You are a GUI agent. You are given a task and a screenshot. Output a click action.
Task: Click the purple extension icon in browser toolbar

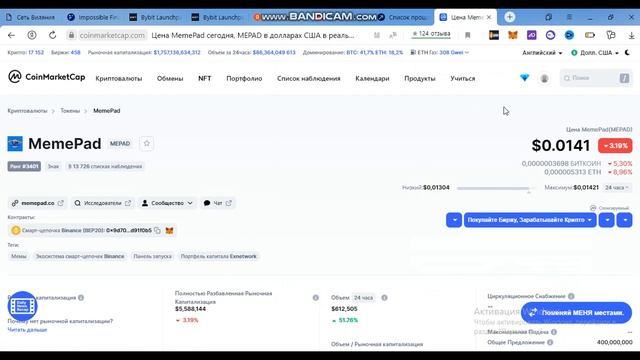pos(531,36)
